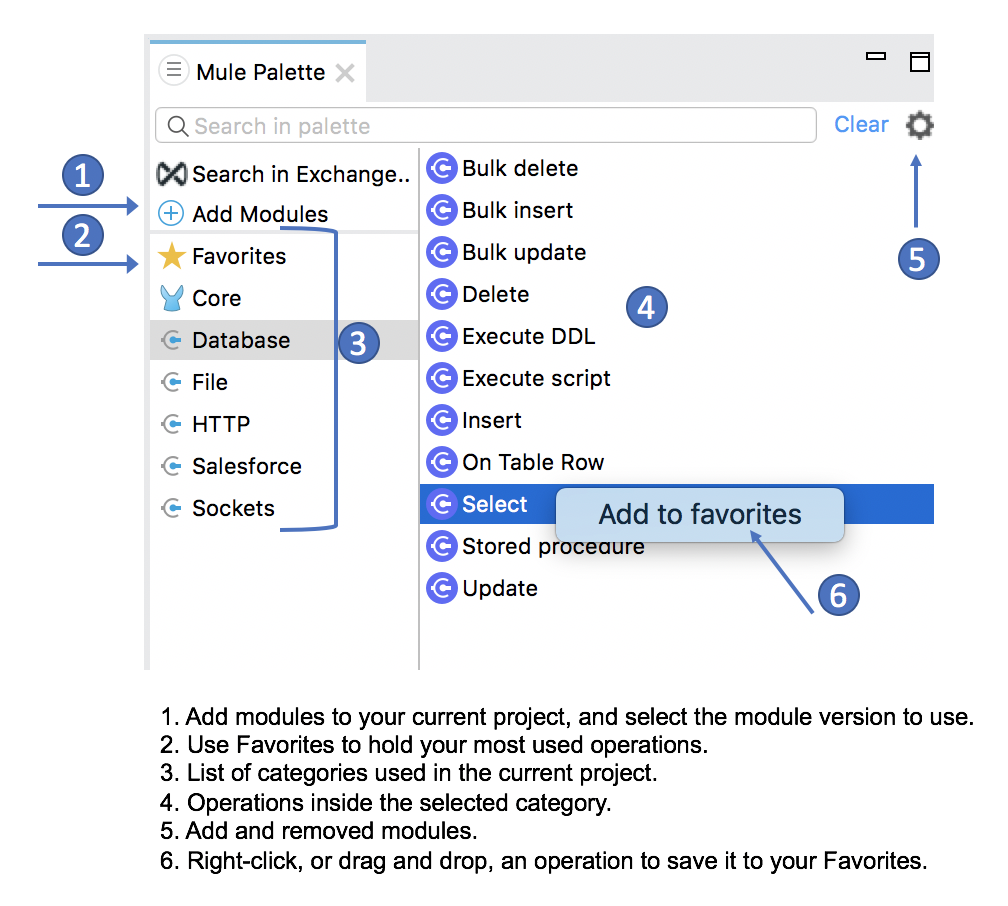Click the Bulk delete operation icon

tap(442, 168)
